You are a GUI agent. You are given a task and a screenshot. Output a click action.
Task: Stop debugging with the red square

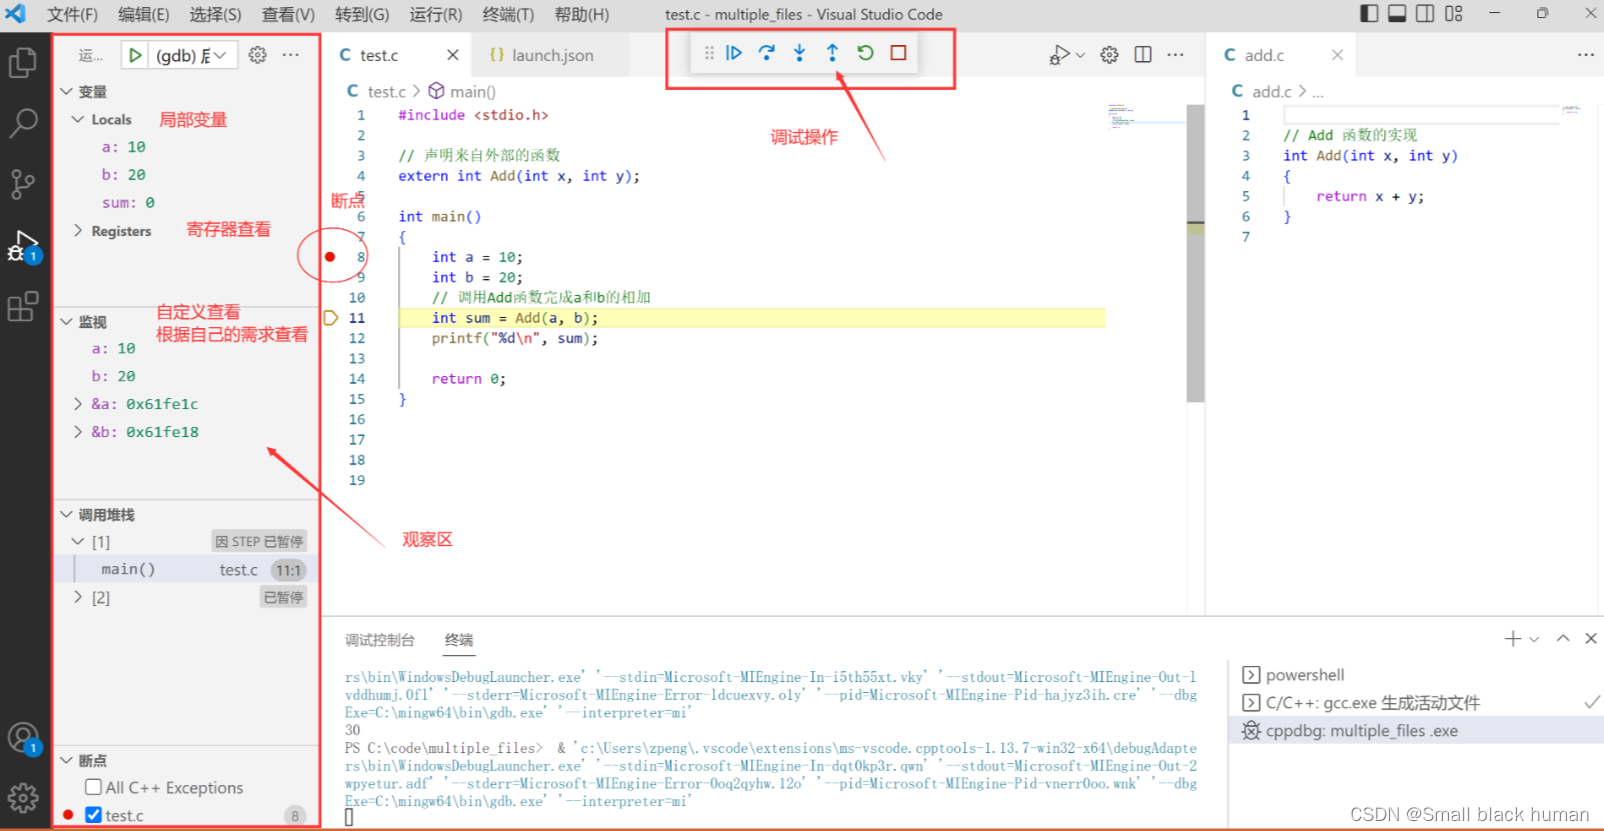[x=898, y=53]
